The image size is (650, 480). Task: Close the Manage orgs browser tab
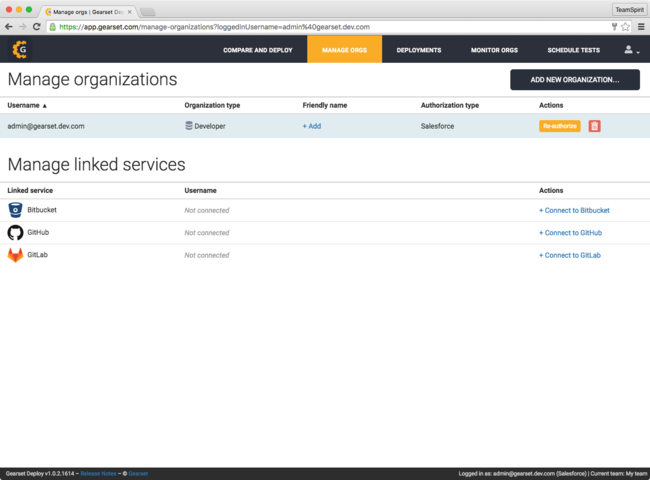pyautogui.click(x=129, y=12)
